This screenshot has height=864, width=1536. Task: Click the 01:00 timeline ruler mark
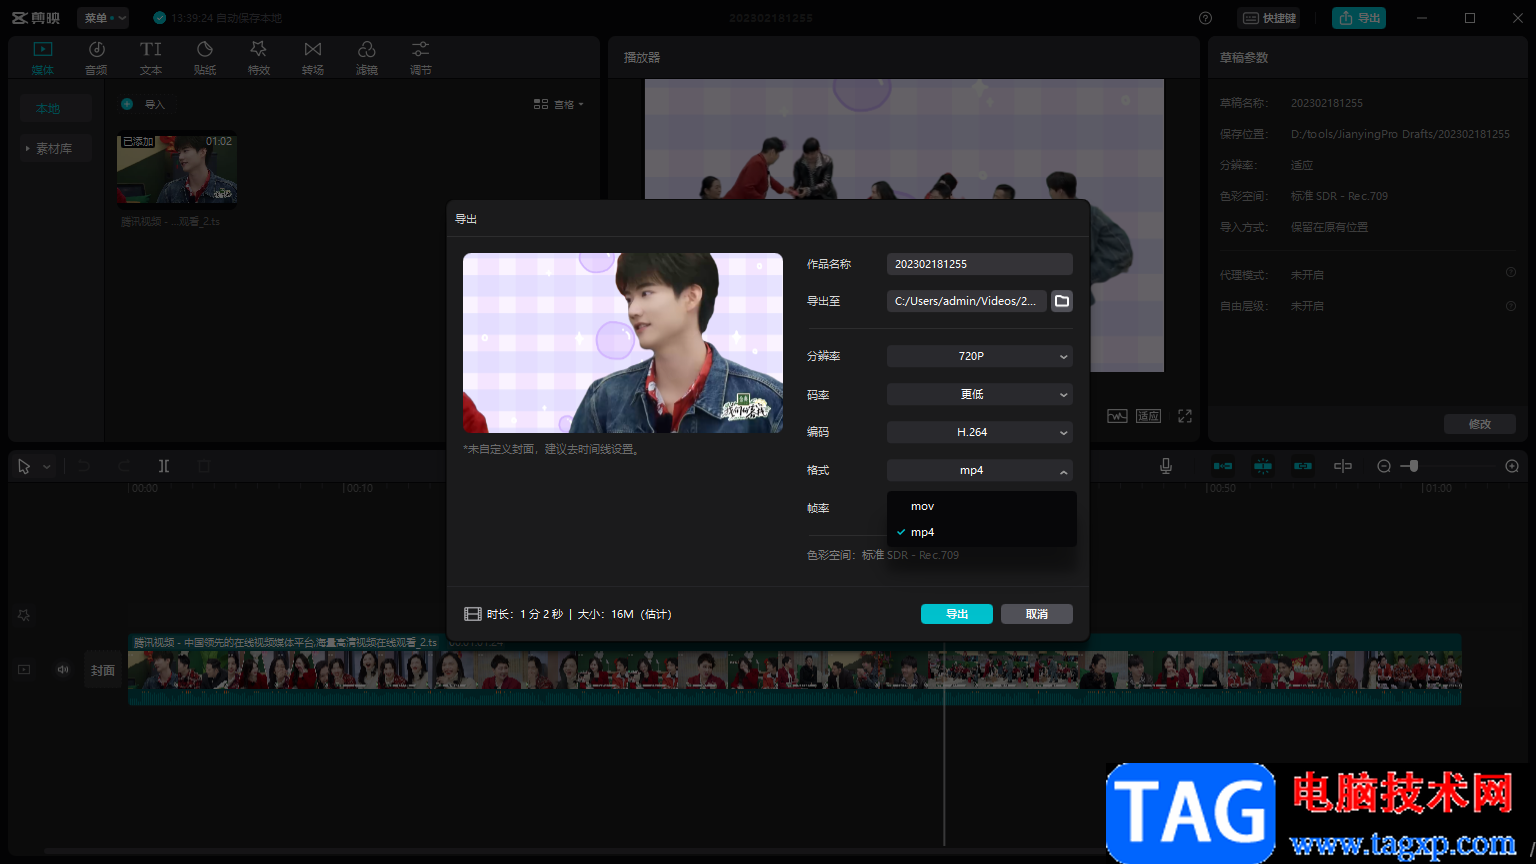tap(1438, 488)
